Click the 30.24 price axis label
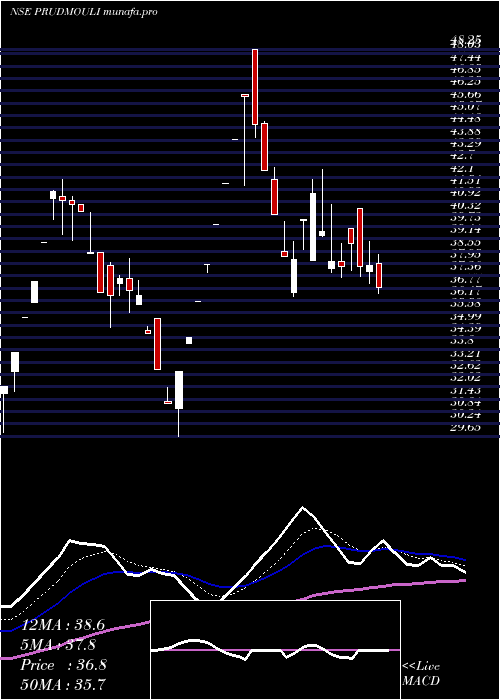Viewport: 500px width, 700px height. tap(465, 415)
